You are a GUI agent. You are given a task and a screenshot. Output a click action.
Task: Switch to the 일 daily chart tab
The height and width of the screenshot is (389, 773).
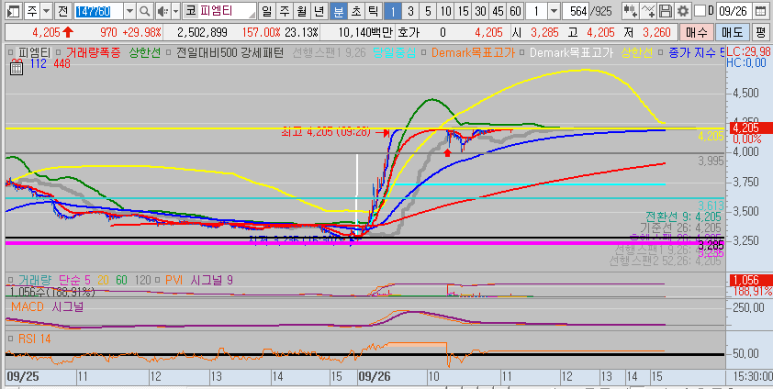[x=267, y=11]
